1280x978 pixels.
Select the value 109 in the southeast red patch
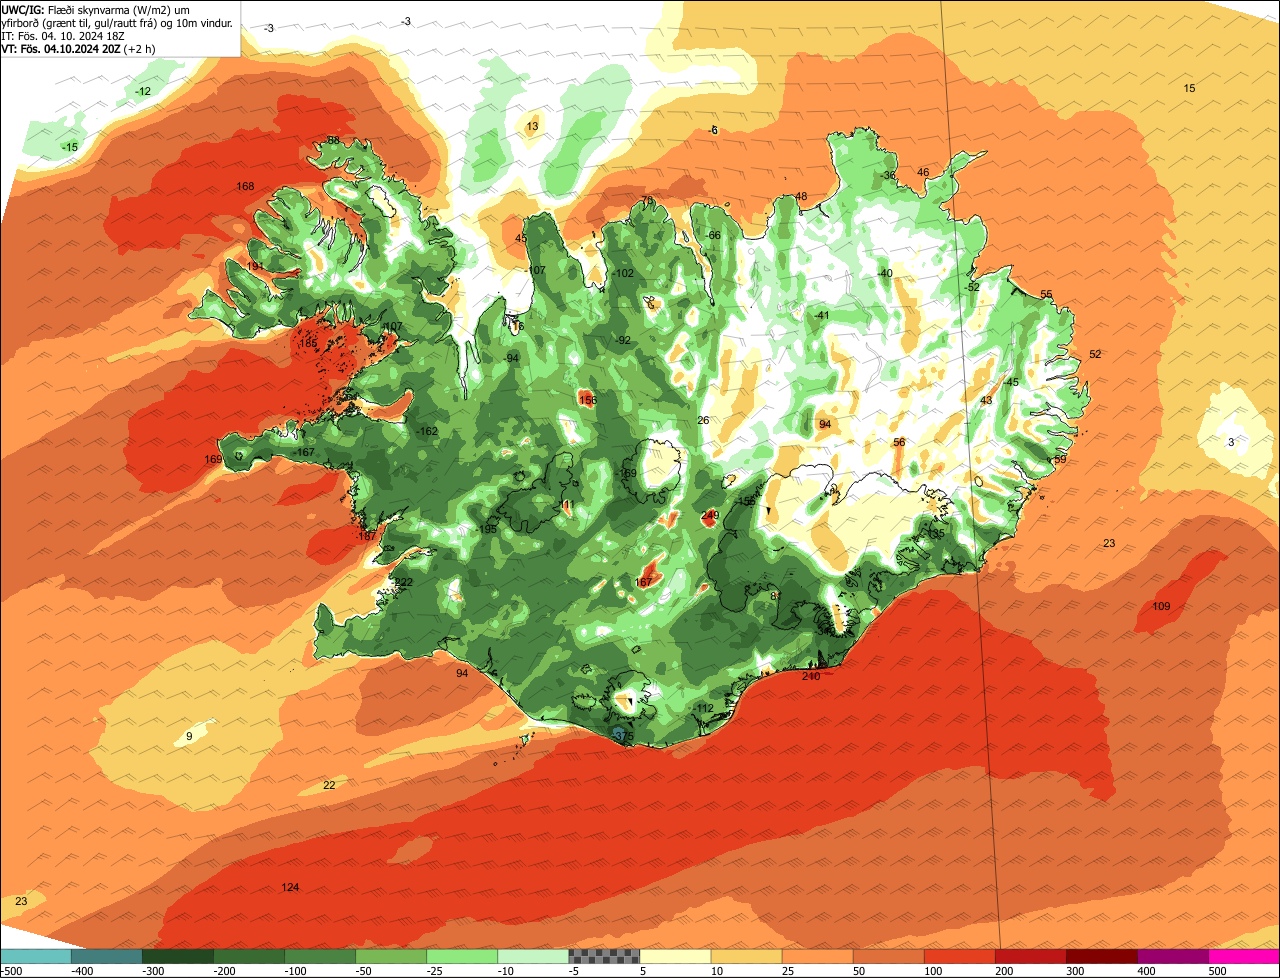(1161, 606)
